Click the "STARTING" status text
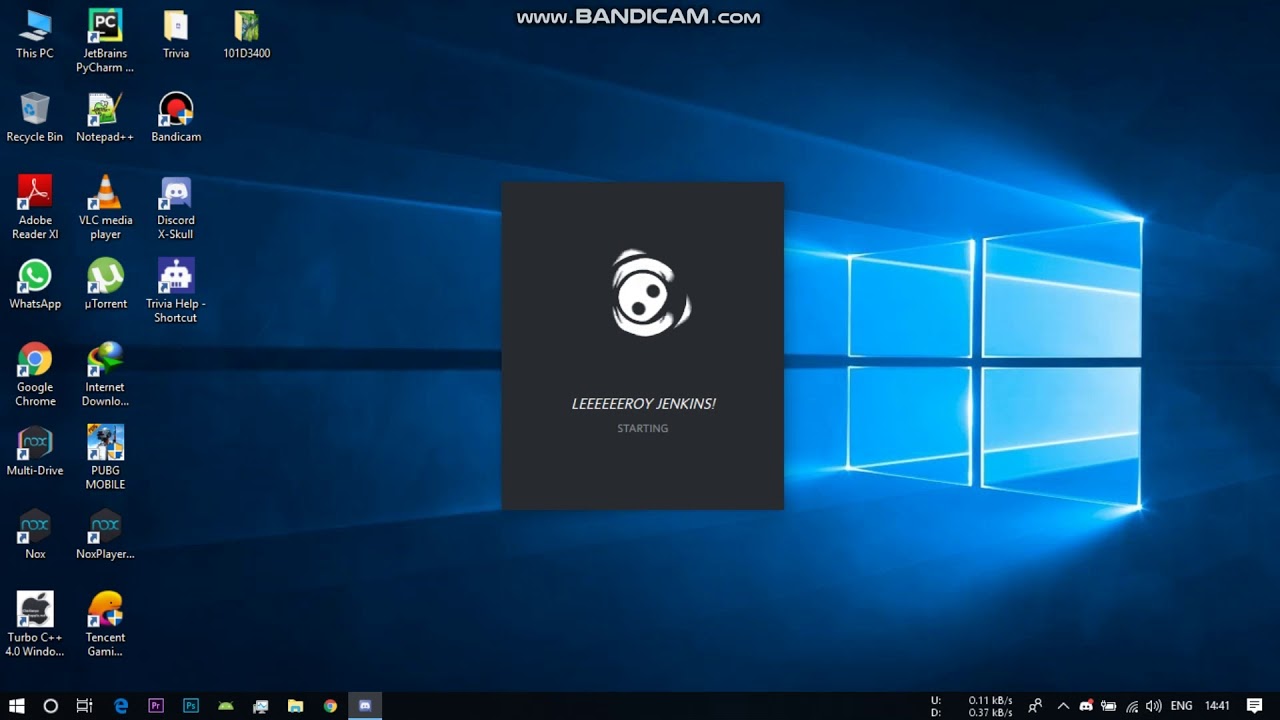 coord(643,428)
